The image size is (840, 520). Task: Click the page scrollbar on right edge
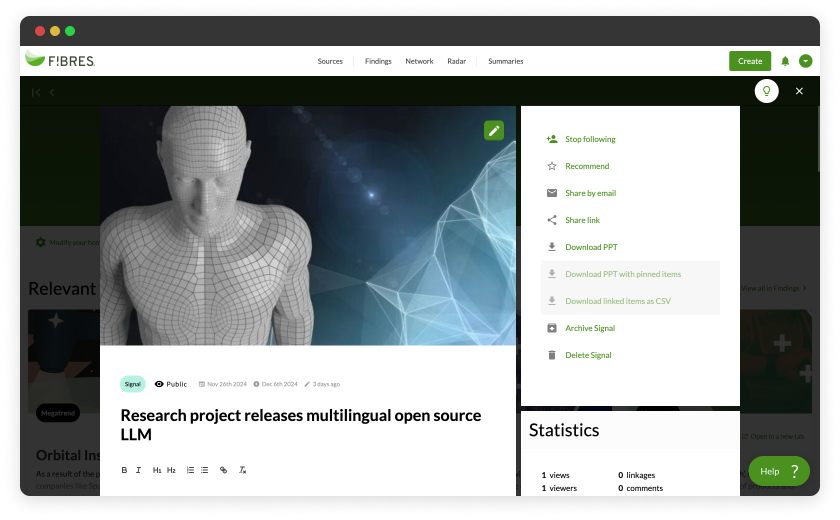click(818, 139)
